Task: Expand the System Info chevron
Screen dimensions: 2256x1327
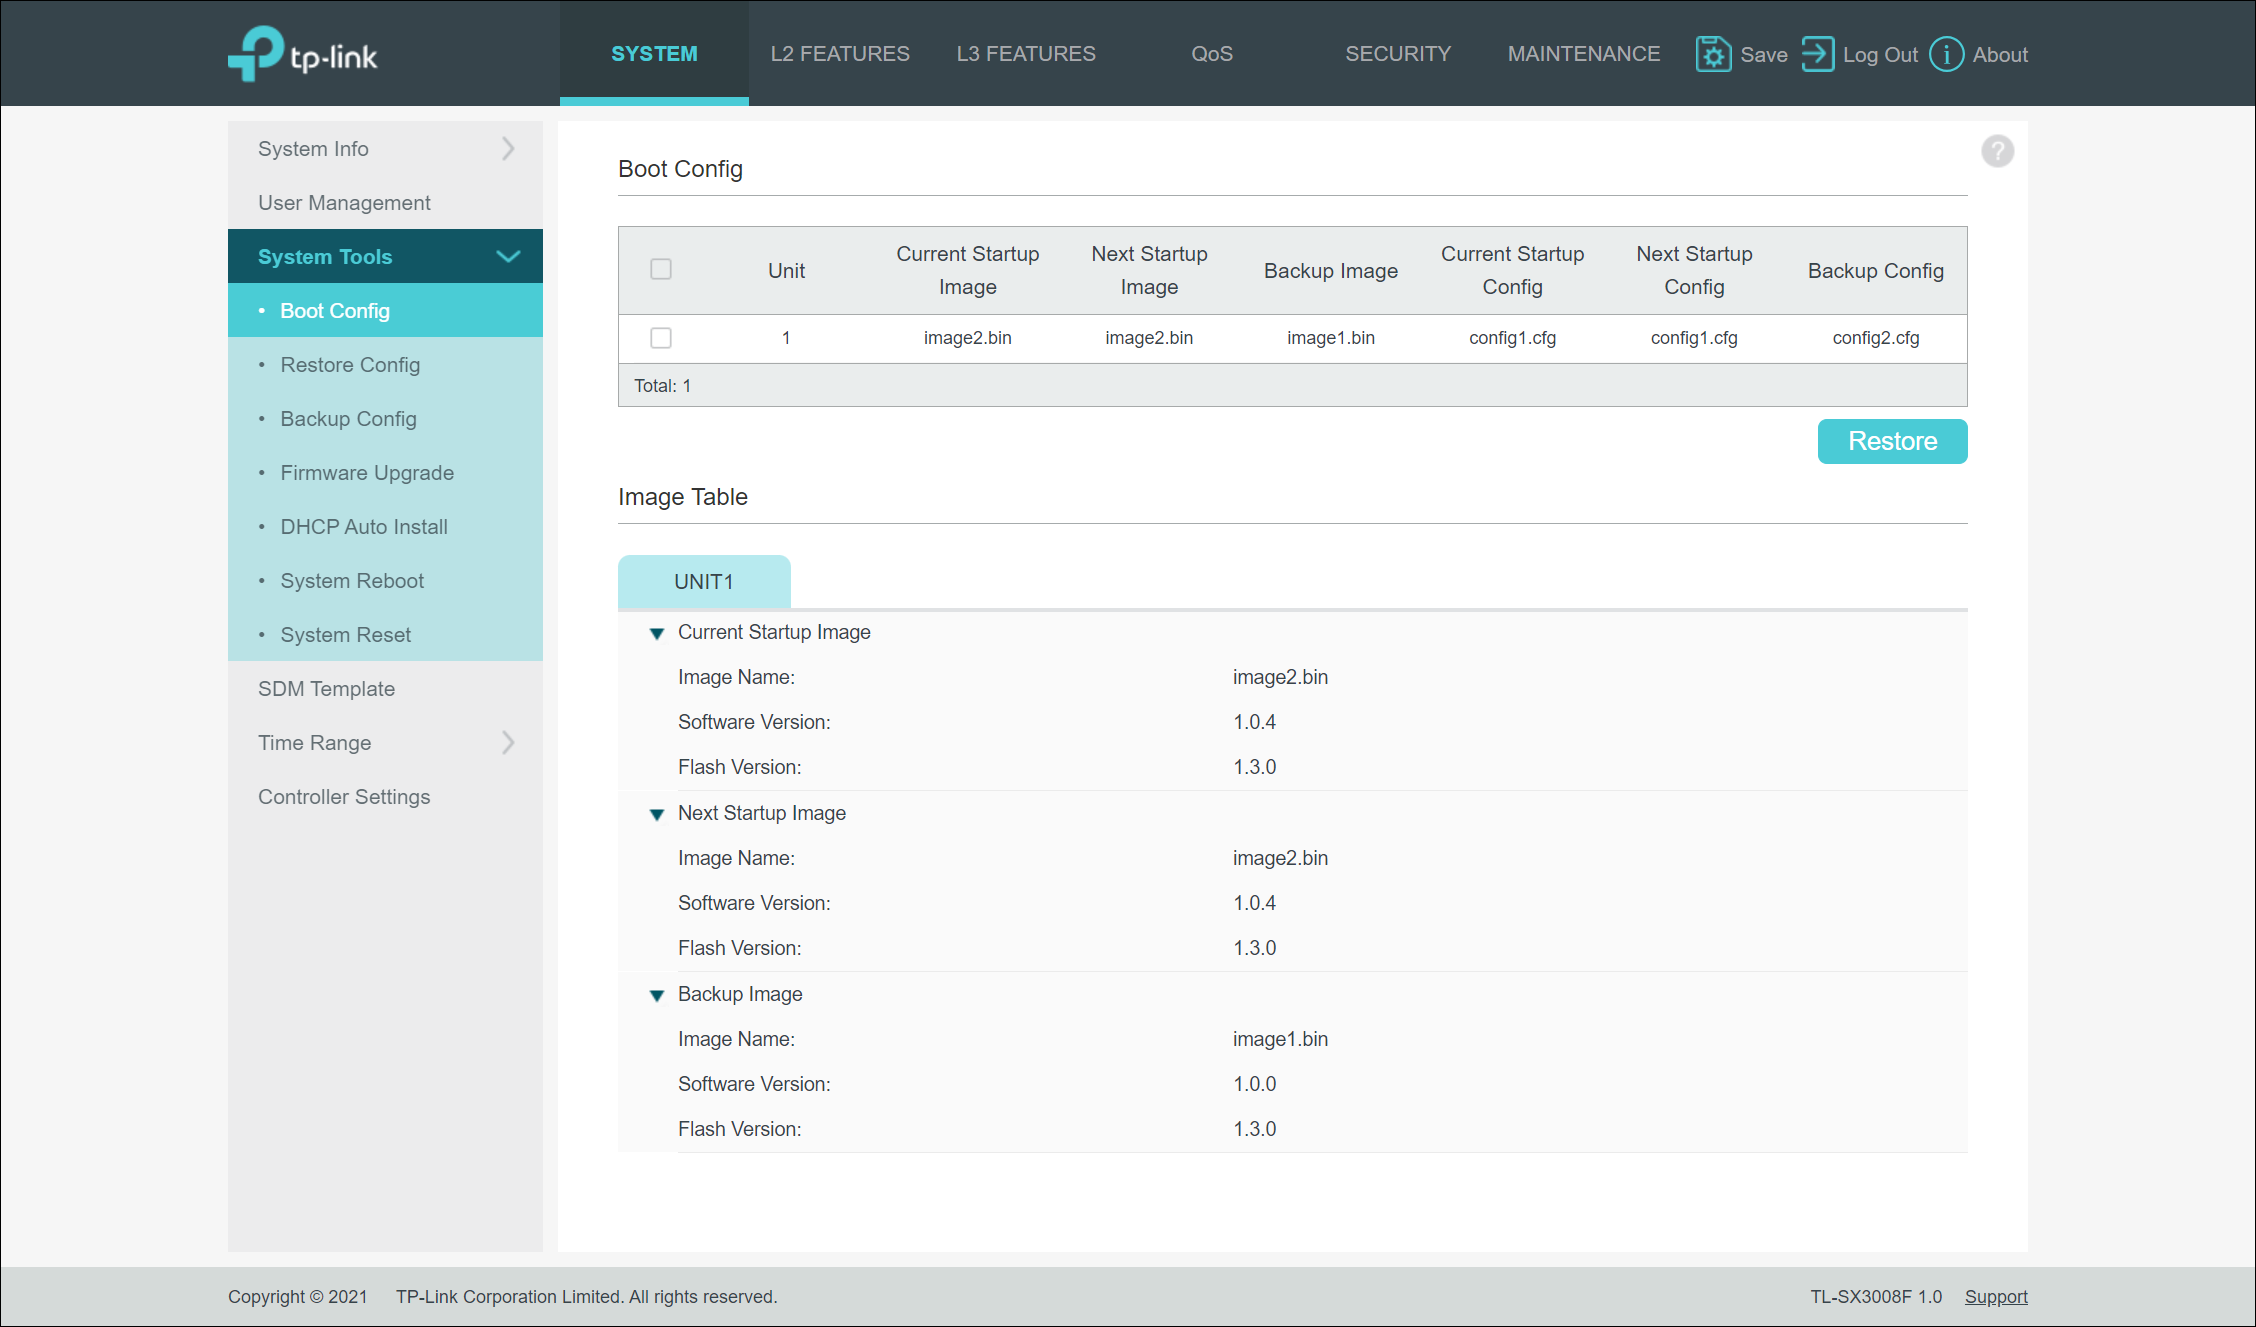Action: click(508, 149)
